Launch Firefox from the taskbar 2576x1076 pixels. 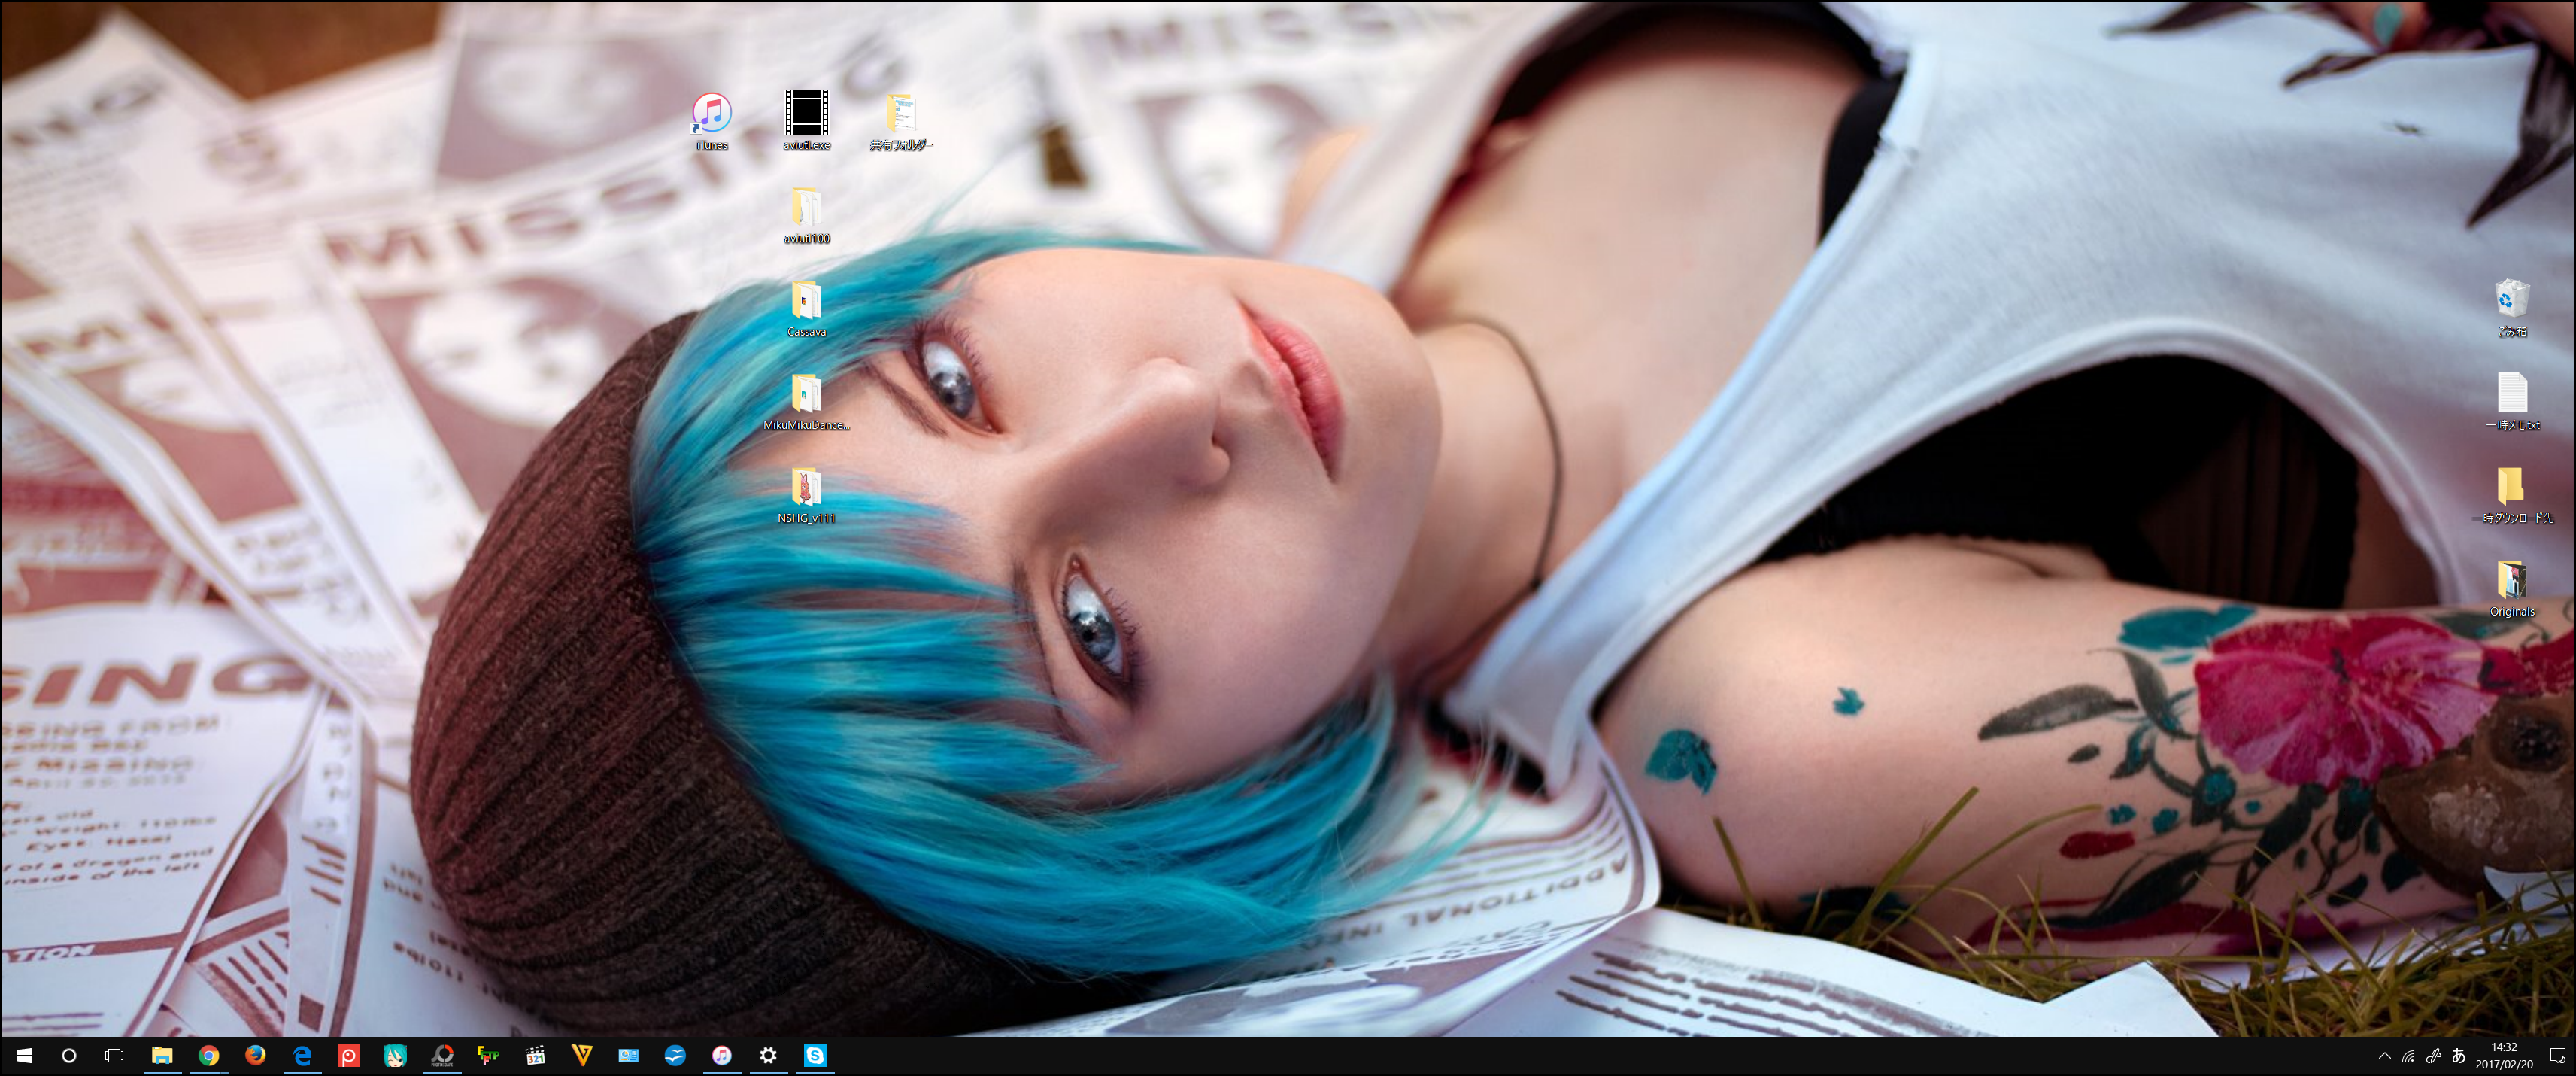pos(255,1055)
